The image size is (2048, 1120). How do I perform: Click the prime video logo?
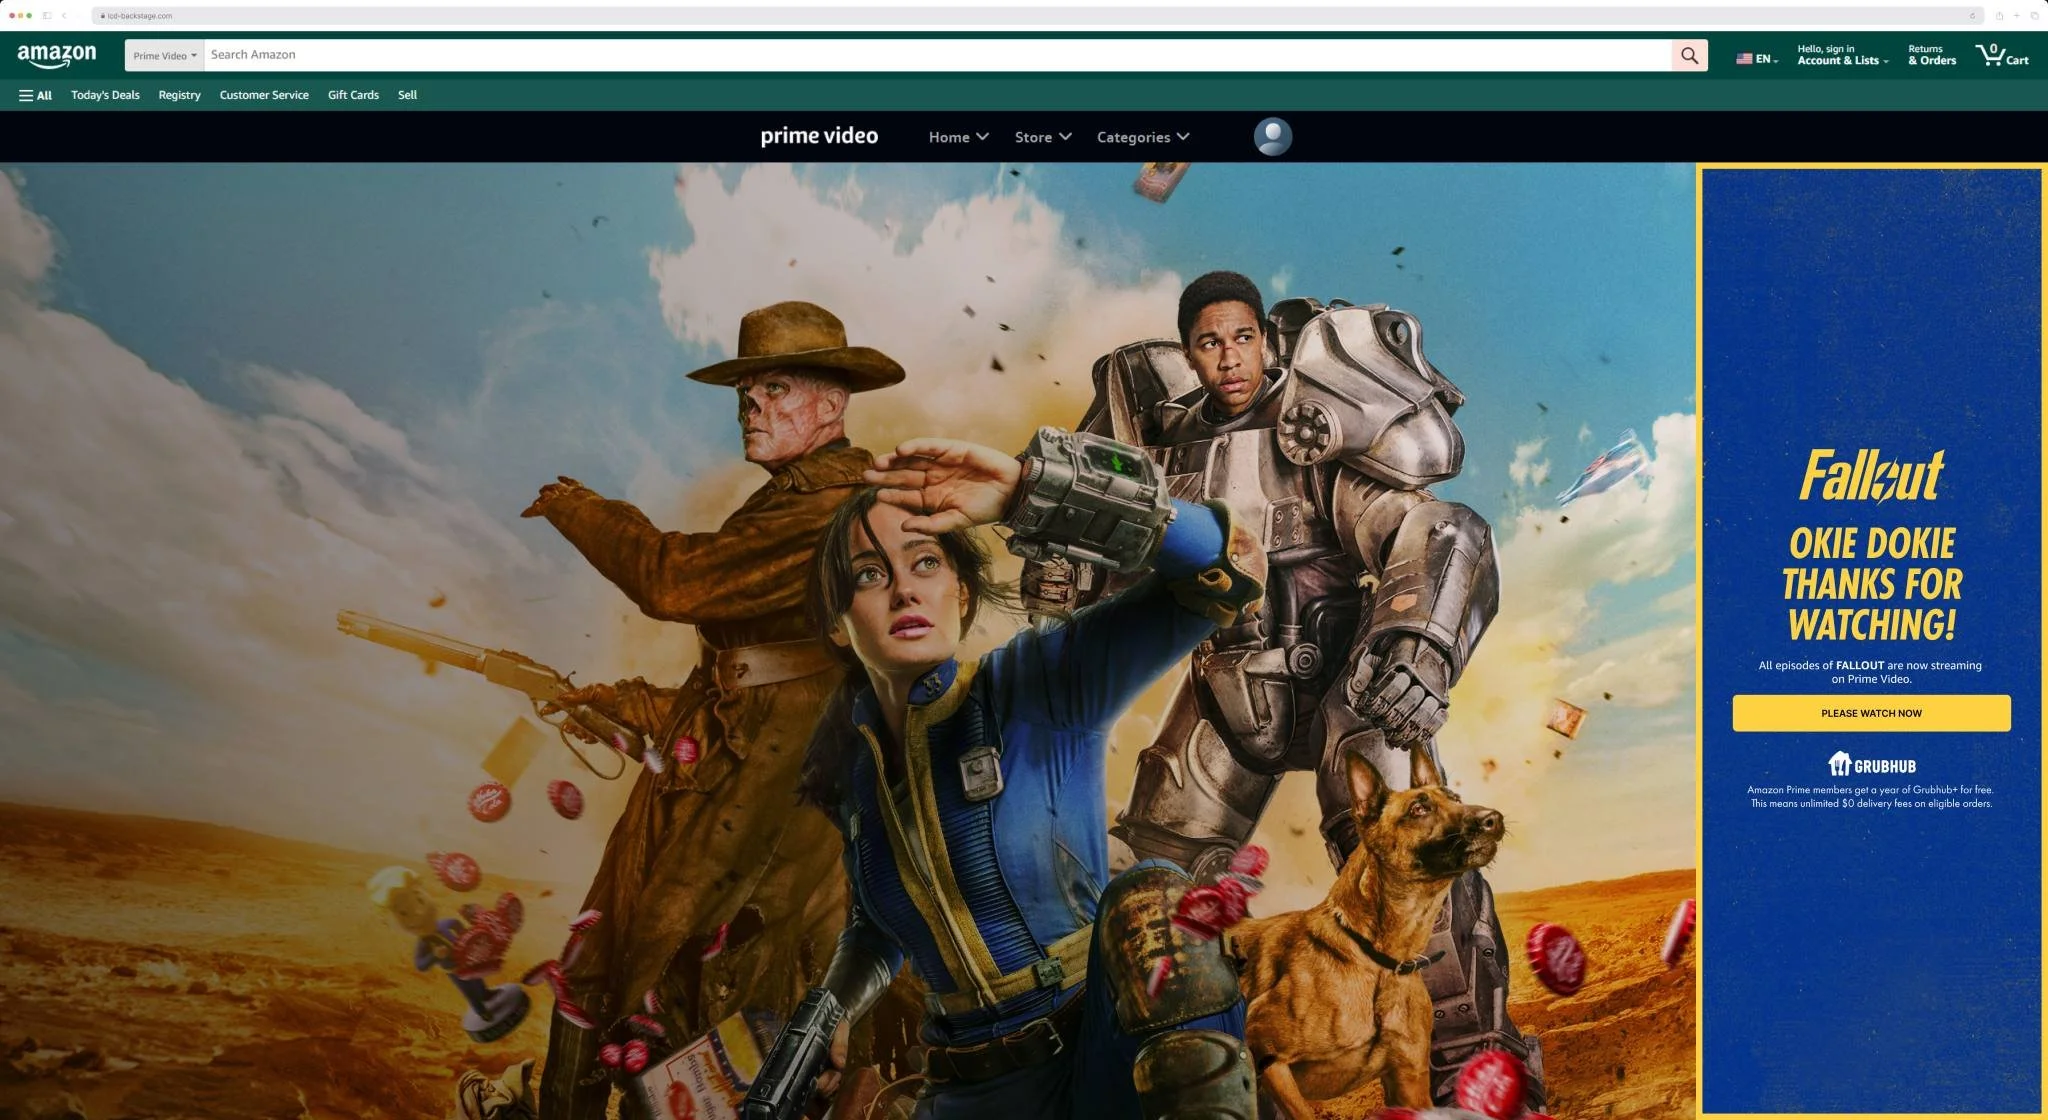click(819, 136)
